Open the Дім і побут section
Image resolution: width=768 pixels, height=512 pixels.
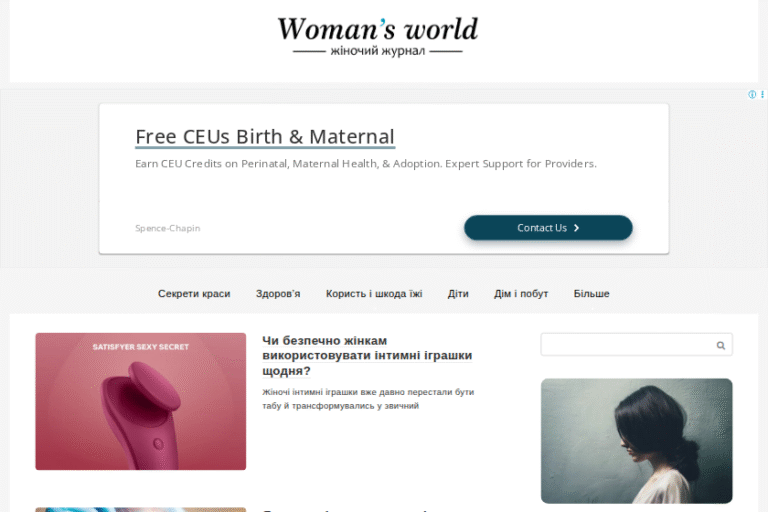[x=521, y=293]
